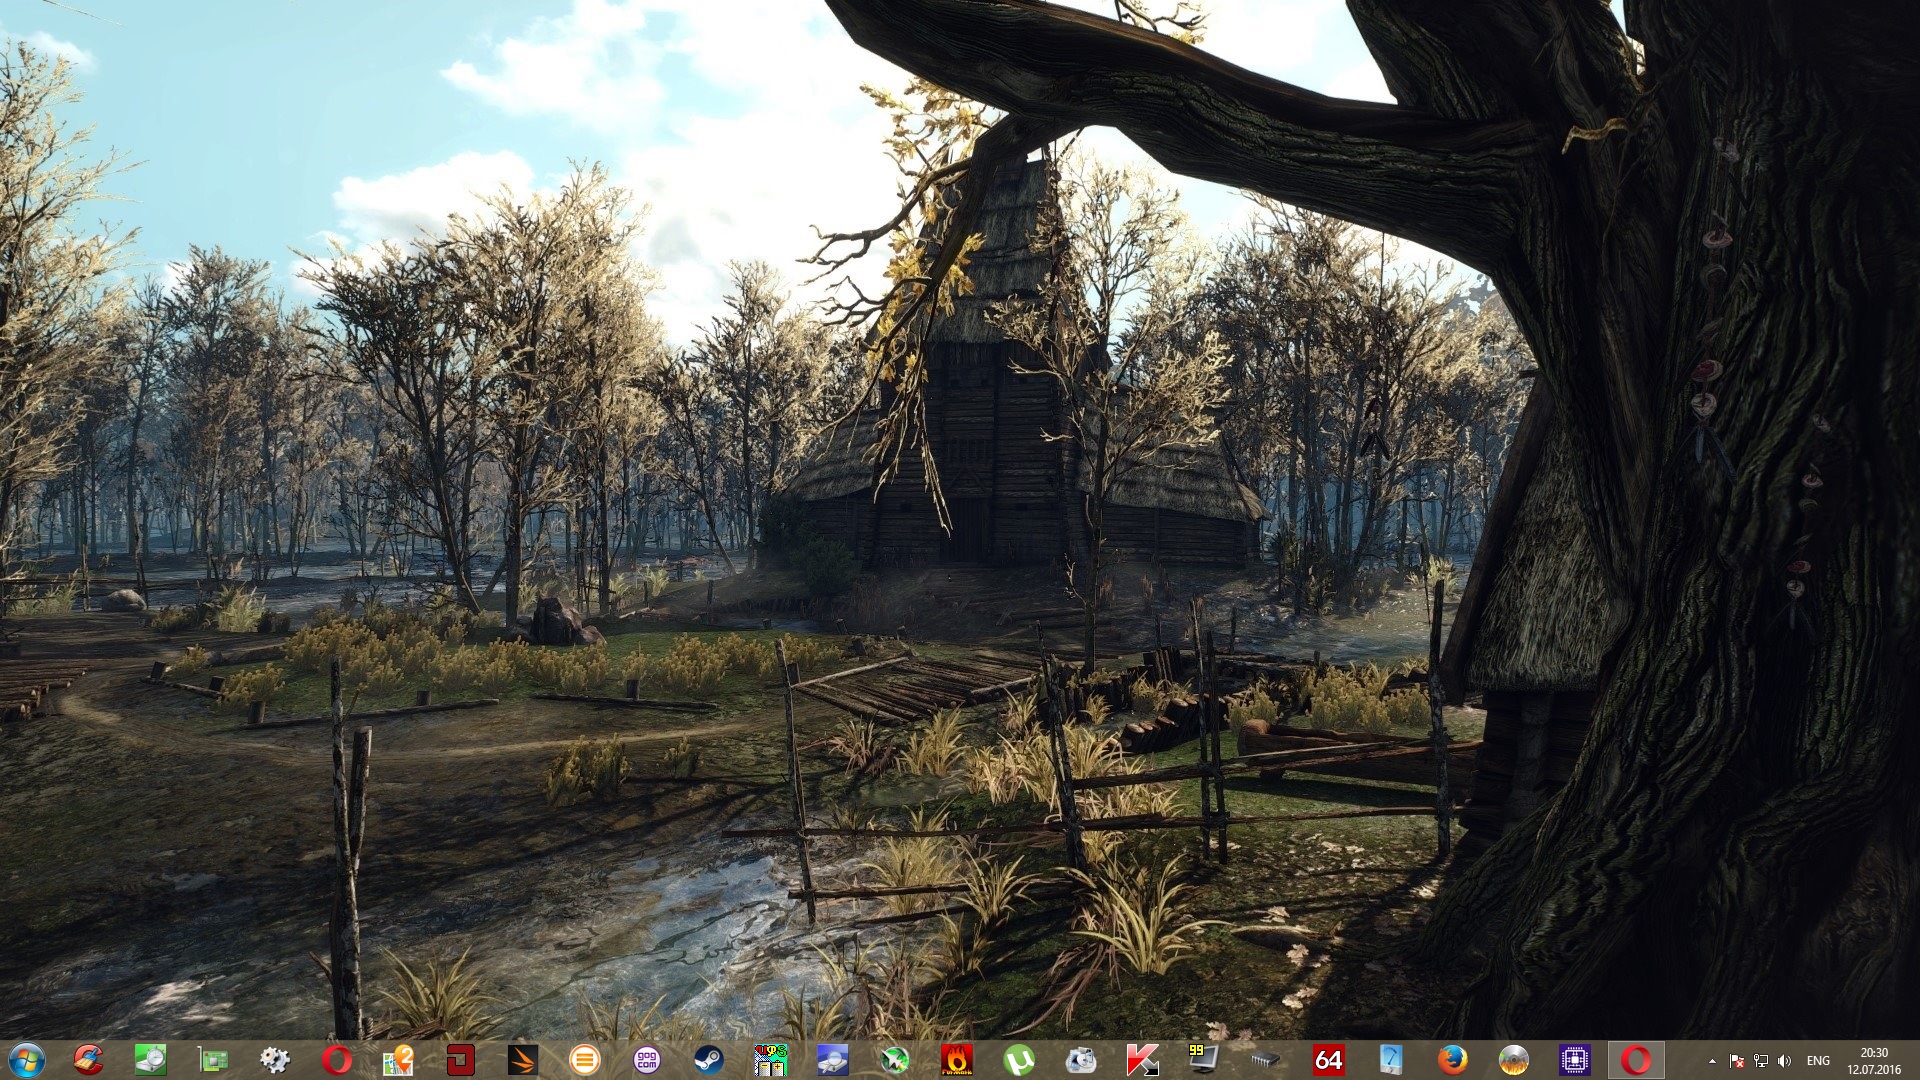
Task: Launch uTorrent from the taskbar
Action: tap(1019, 1060)
